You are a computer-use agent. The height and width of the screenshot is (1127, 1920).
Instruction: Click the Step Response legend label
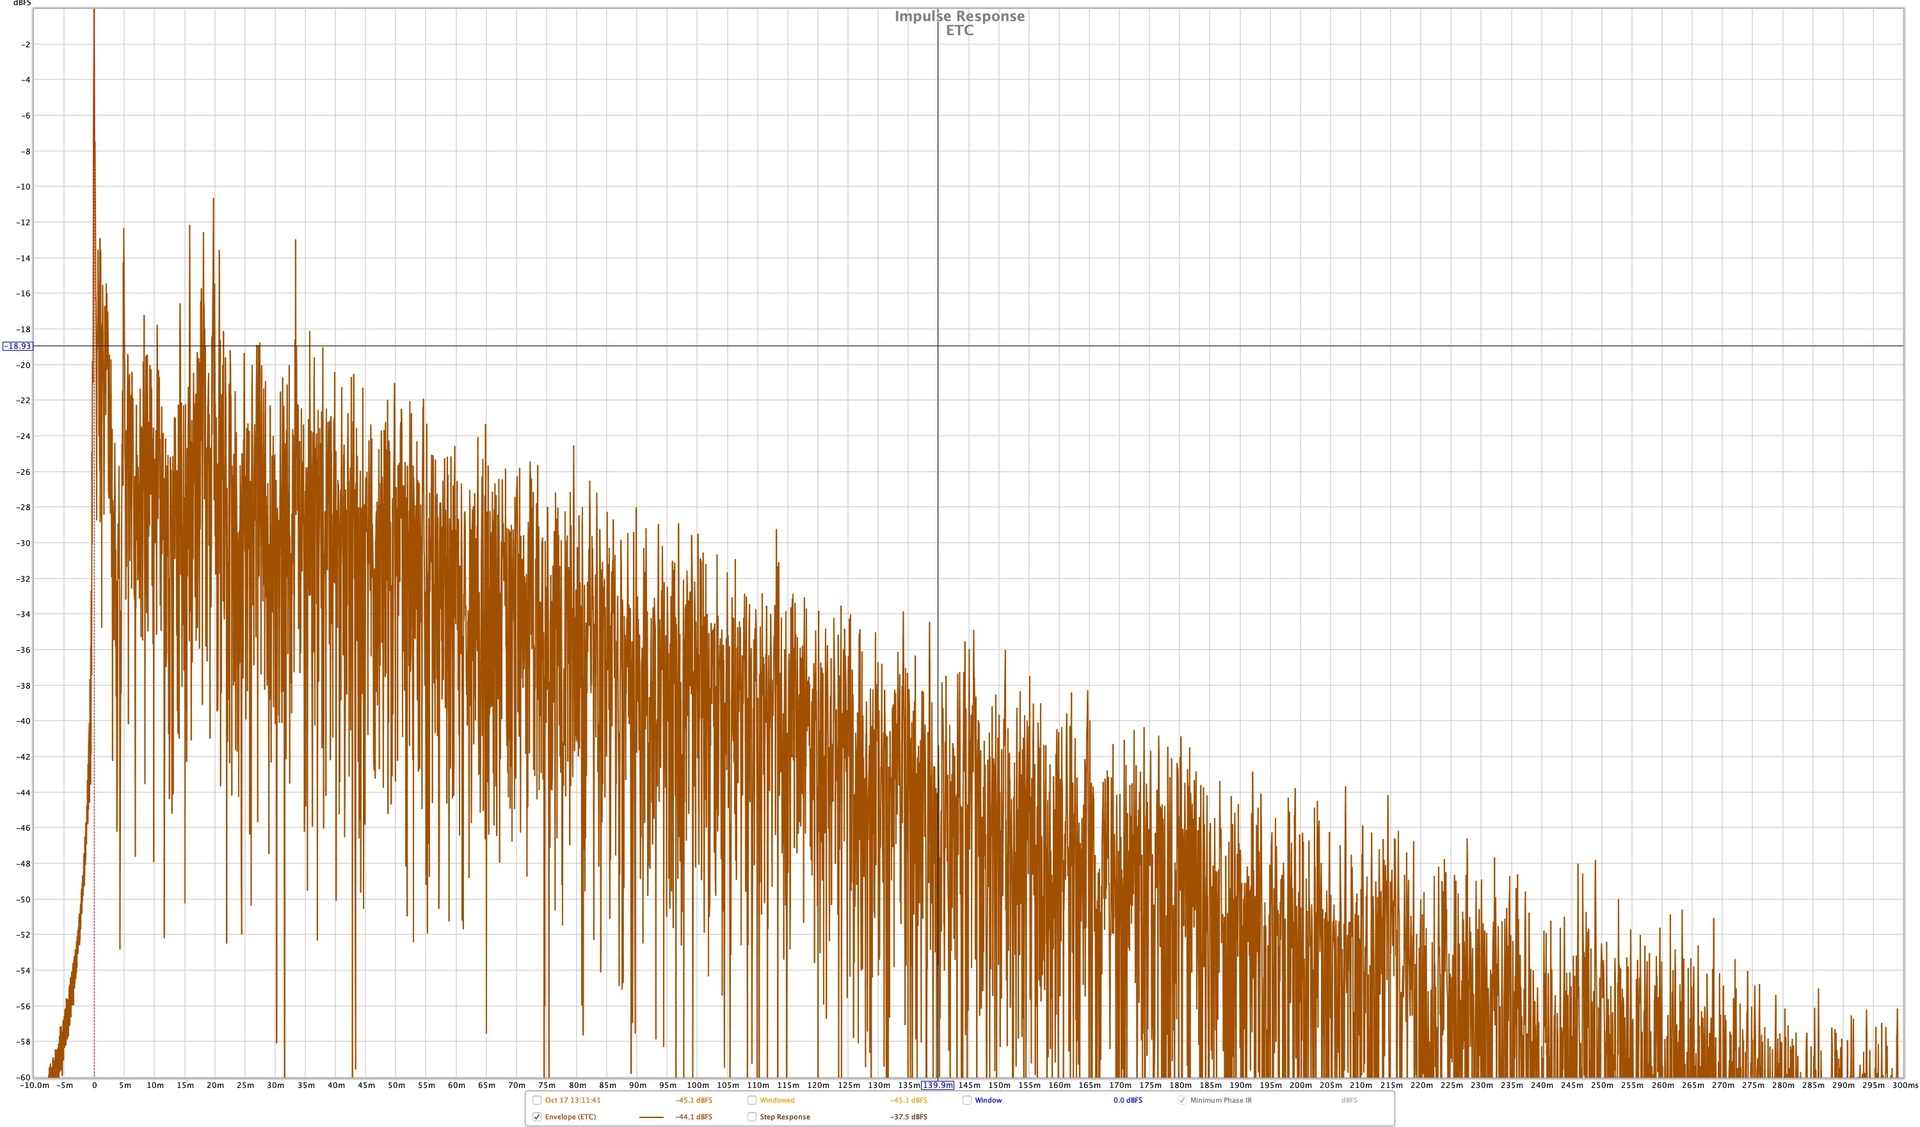click(785, 1117)
